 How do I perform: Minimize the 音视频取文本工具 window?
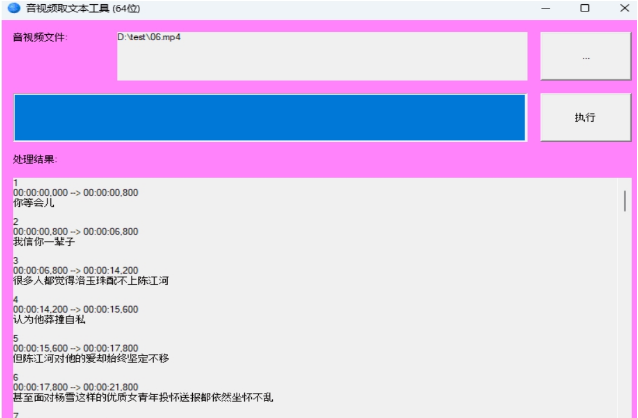(x=546, y=8)
